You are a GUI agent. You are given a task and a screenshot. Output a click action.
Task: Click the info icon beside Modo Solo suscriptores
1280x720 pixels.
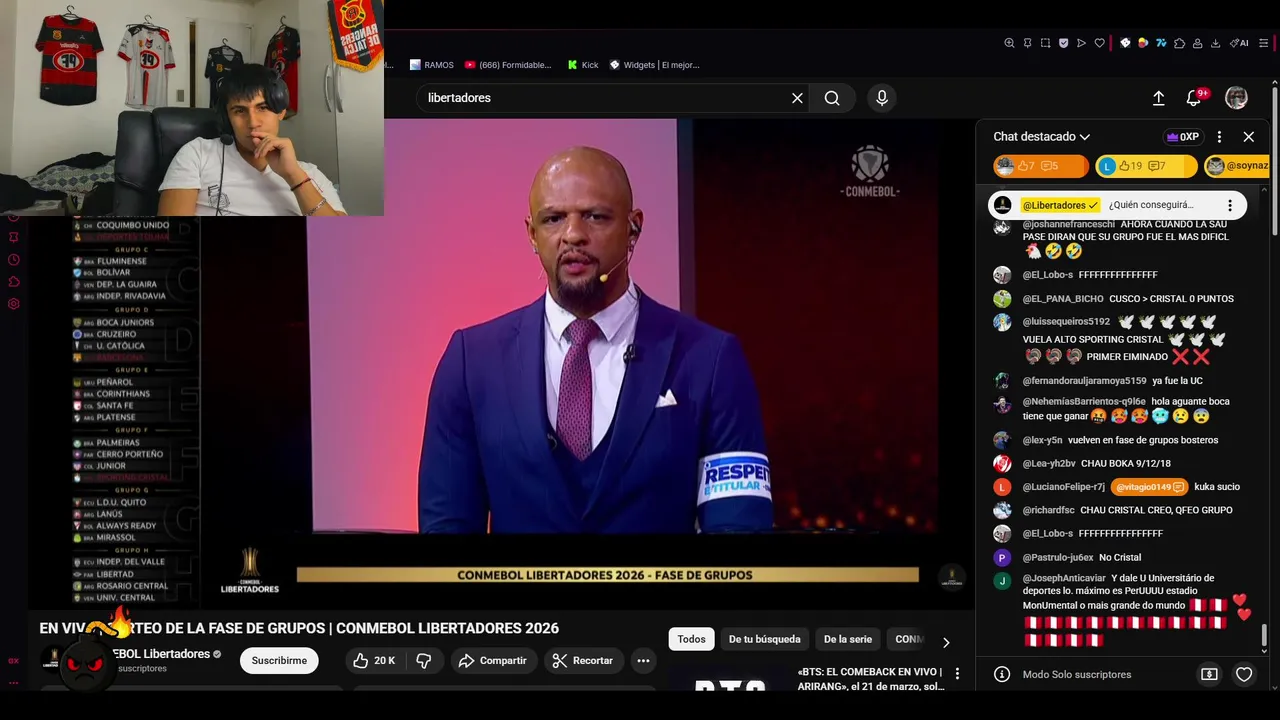pyautogui.click(x=1002, y=674)
